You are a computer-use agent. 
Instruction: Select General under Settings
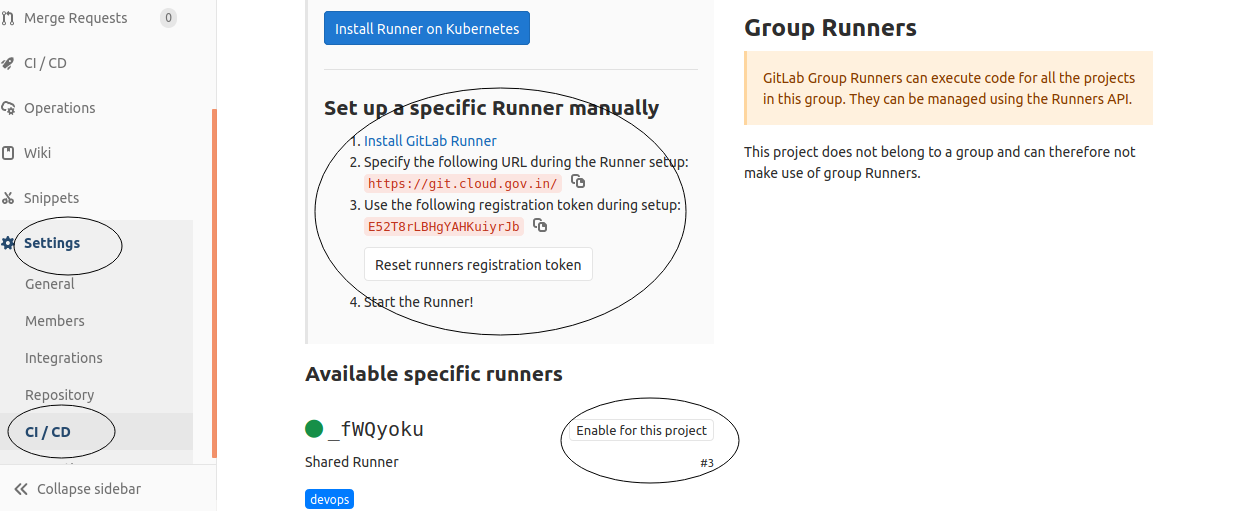(50, 284)
